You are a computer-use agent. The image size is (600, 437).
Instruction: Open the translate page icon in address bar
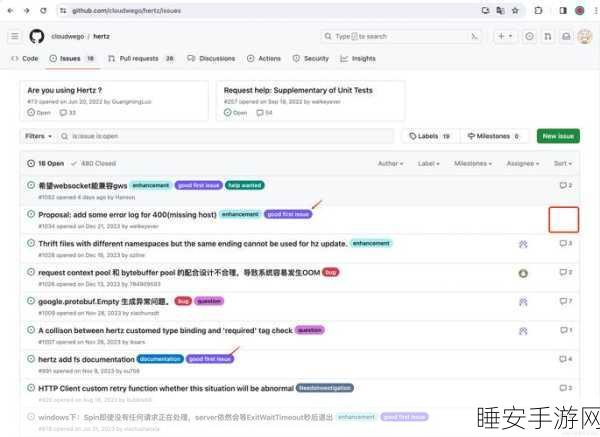coord(500,11)
